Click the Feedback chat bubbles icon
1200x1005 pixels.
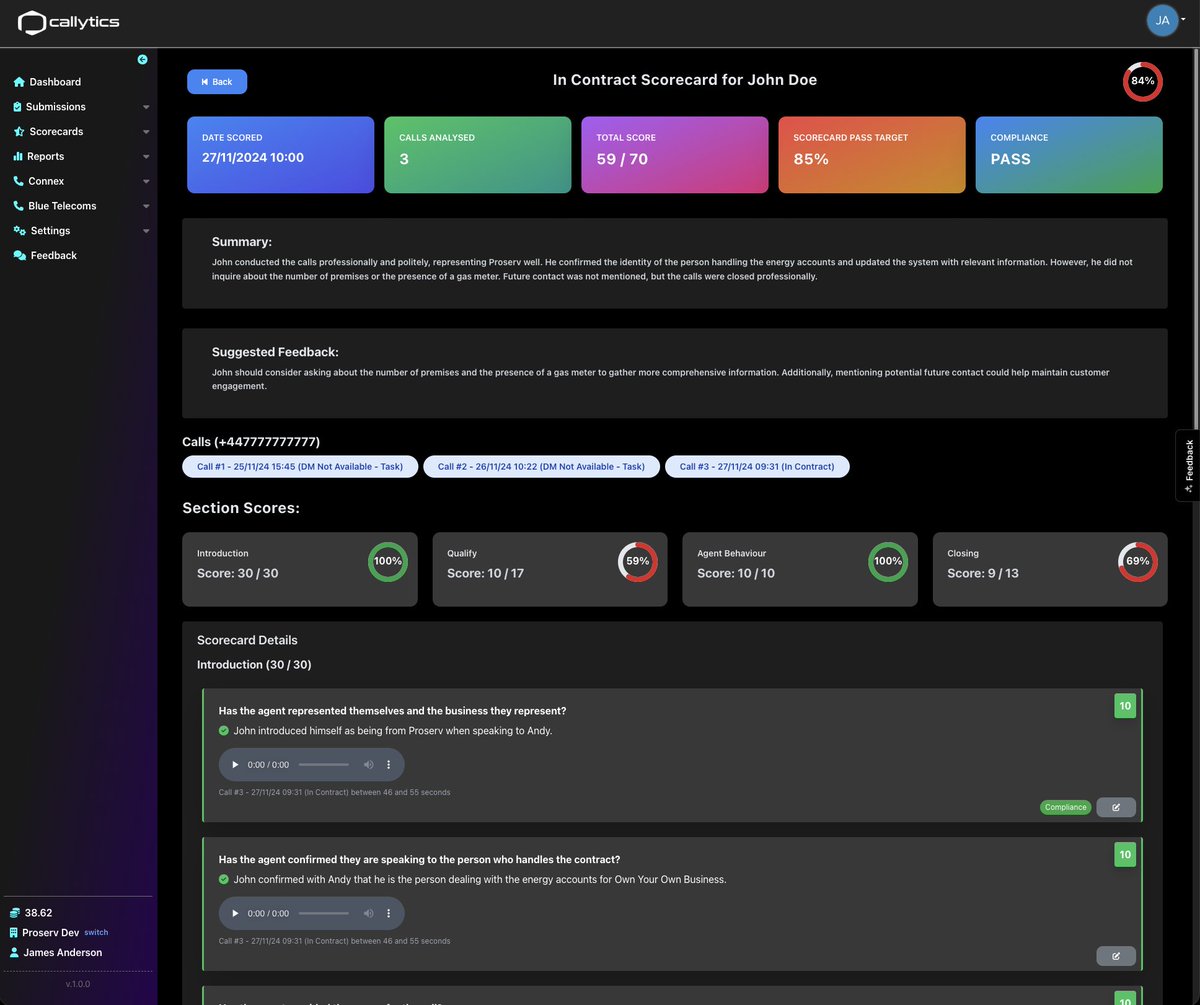20,255
